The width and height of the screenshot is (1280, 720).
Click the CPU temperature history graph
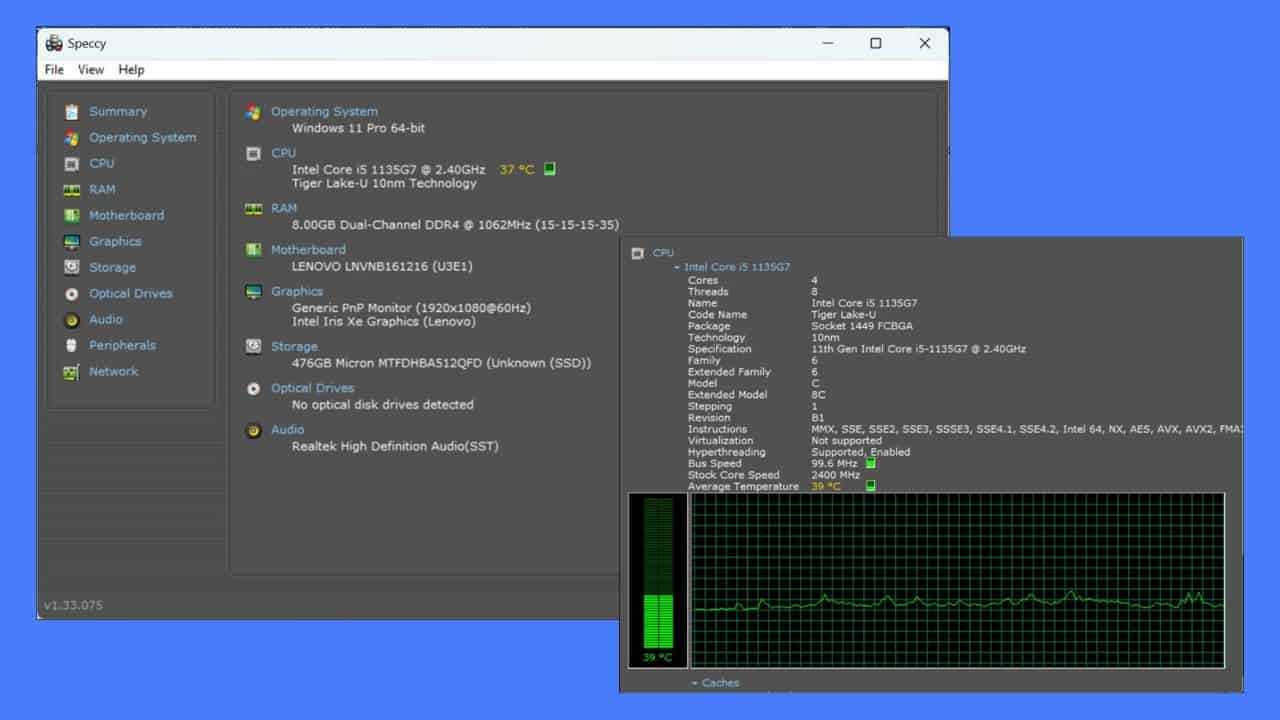pyautogui.click(x=957, y=580)
